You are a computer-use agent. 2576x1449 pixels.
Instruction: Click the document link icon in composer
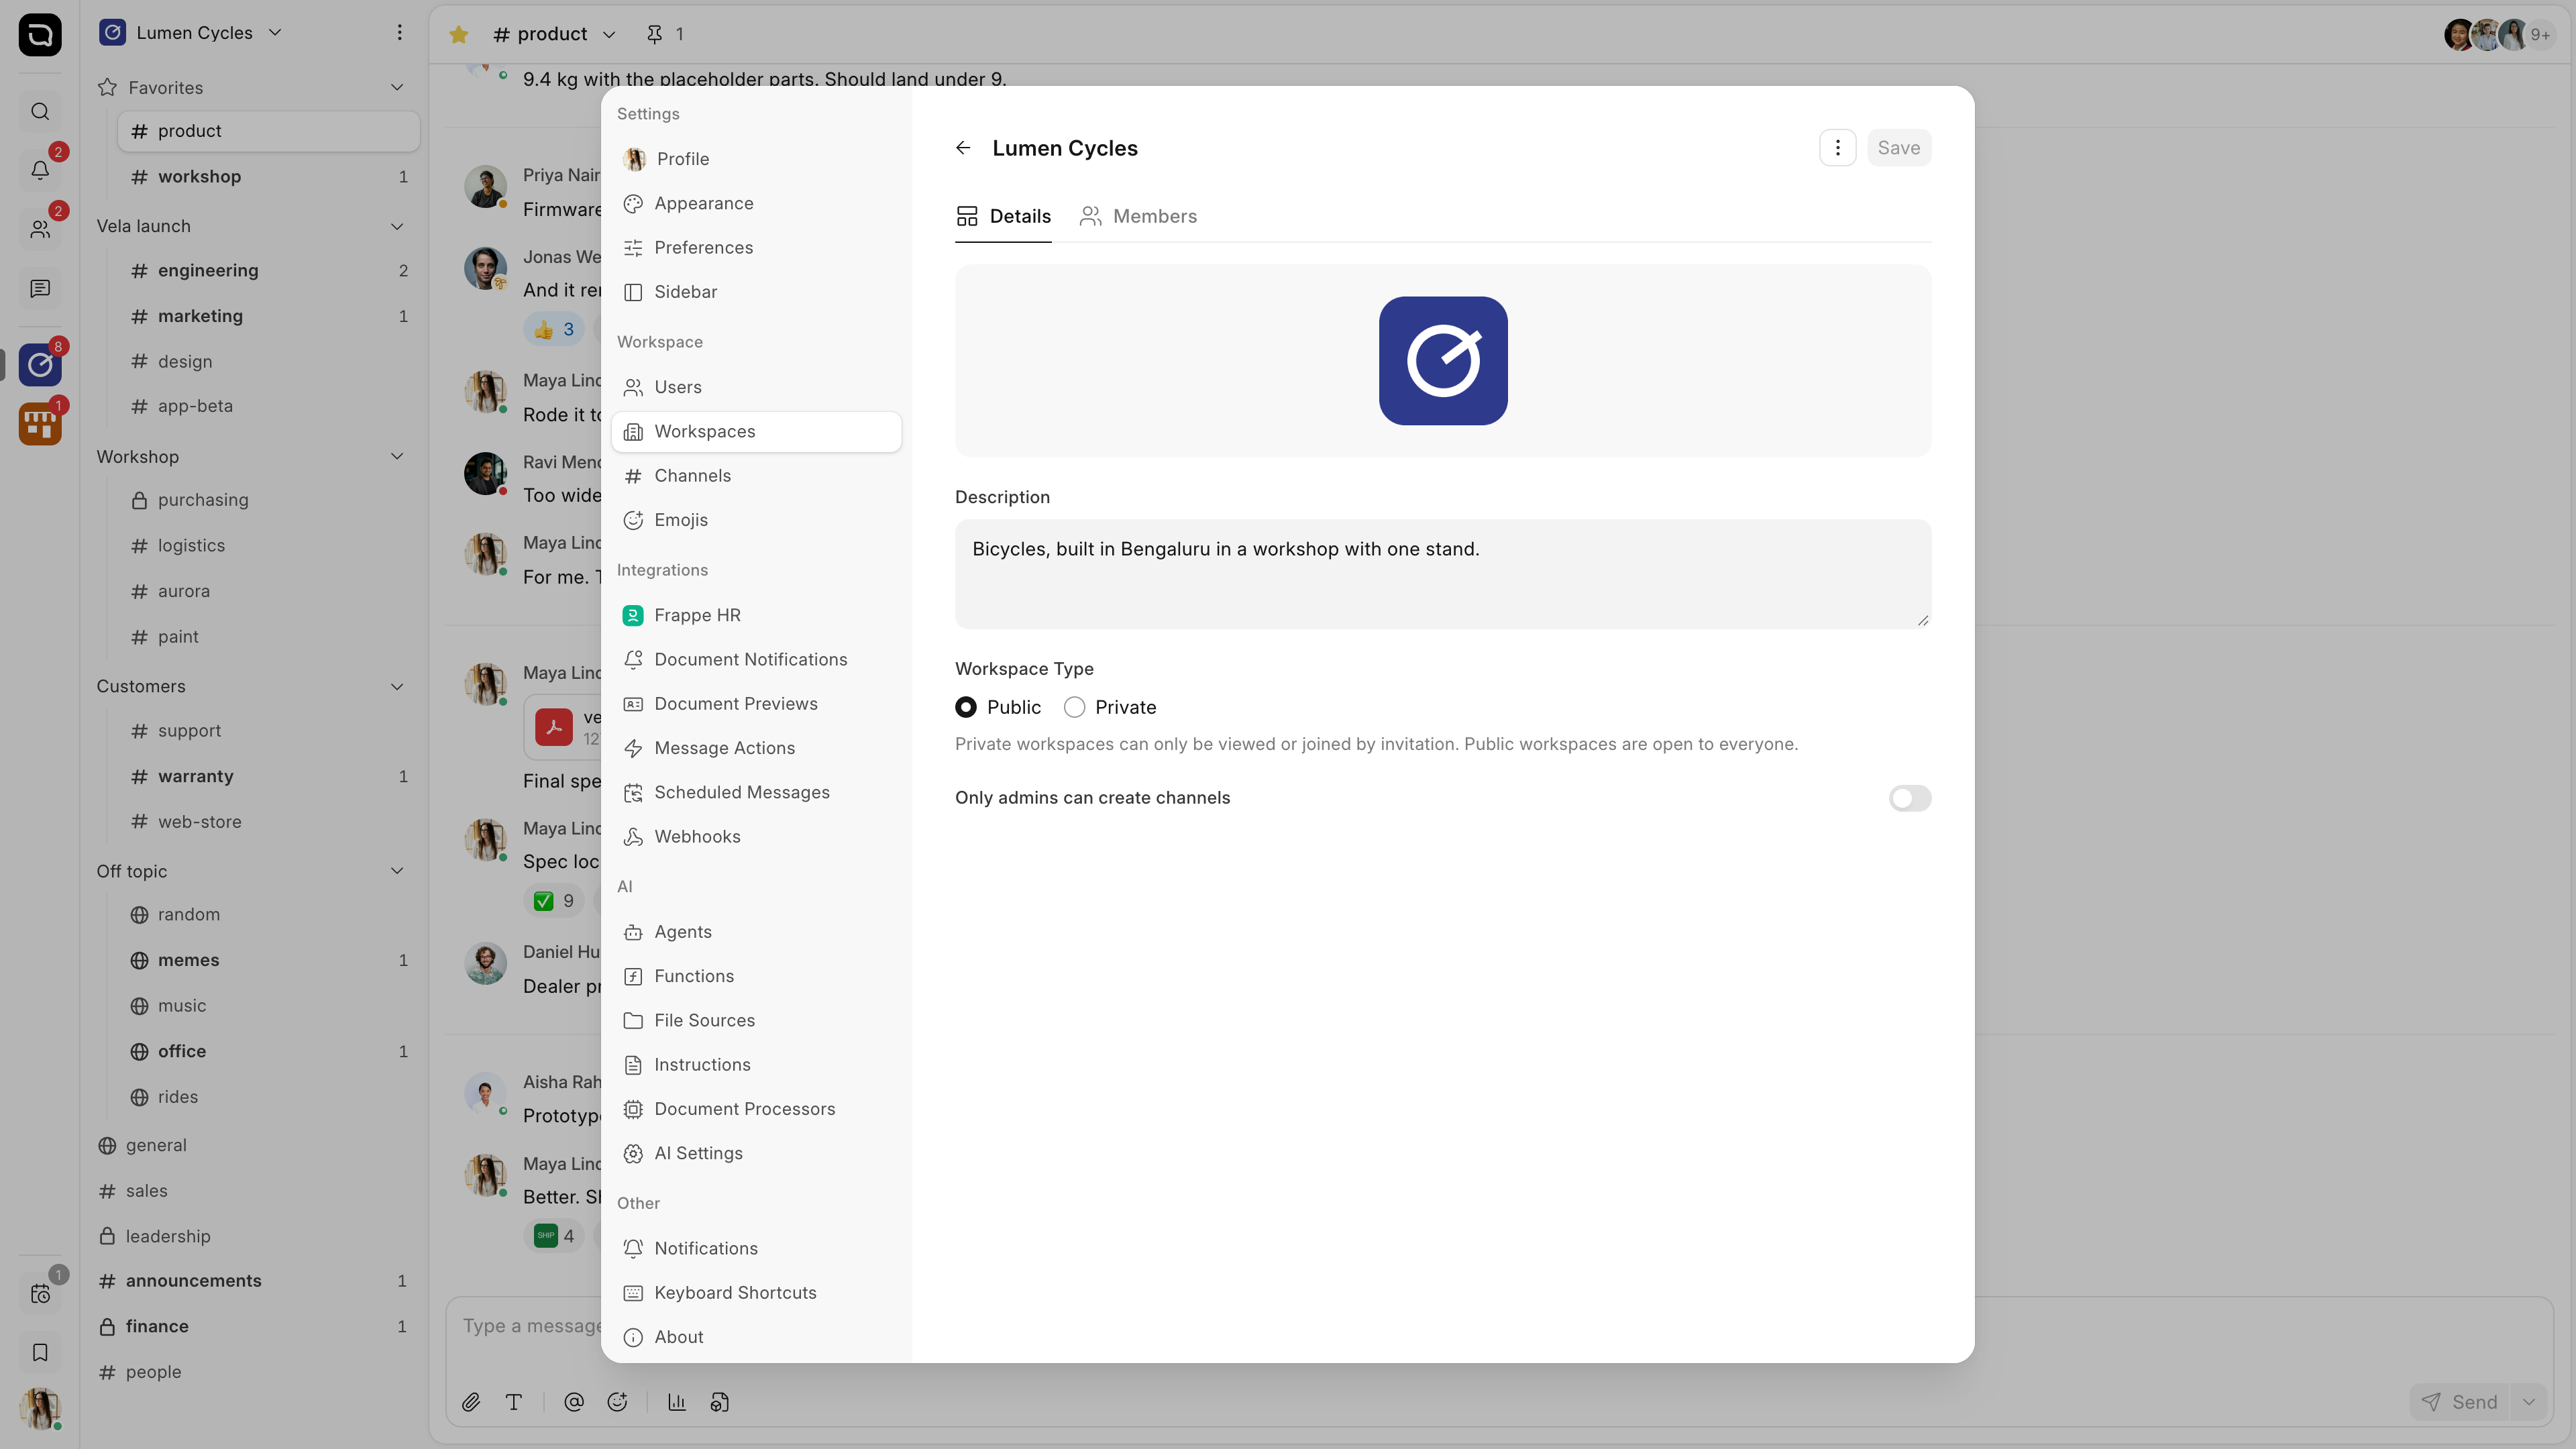[720, 1402]
